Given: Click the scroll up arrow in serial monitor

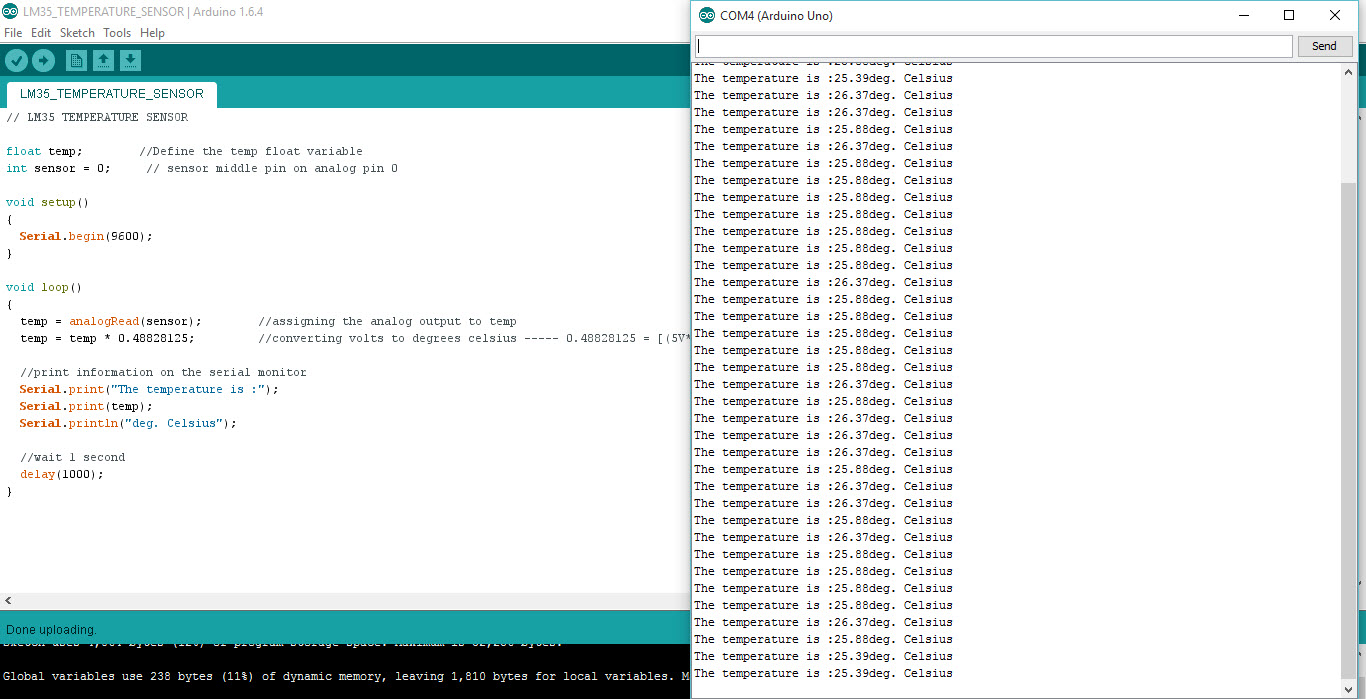Looking at the screenshot, I should [x=1348, y=71].
